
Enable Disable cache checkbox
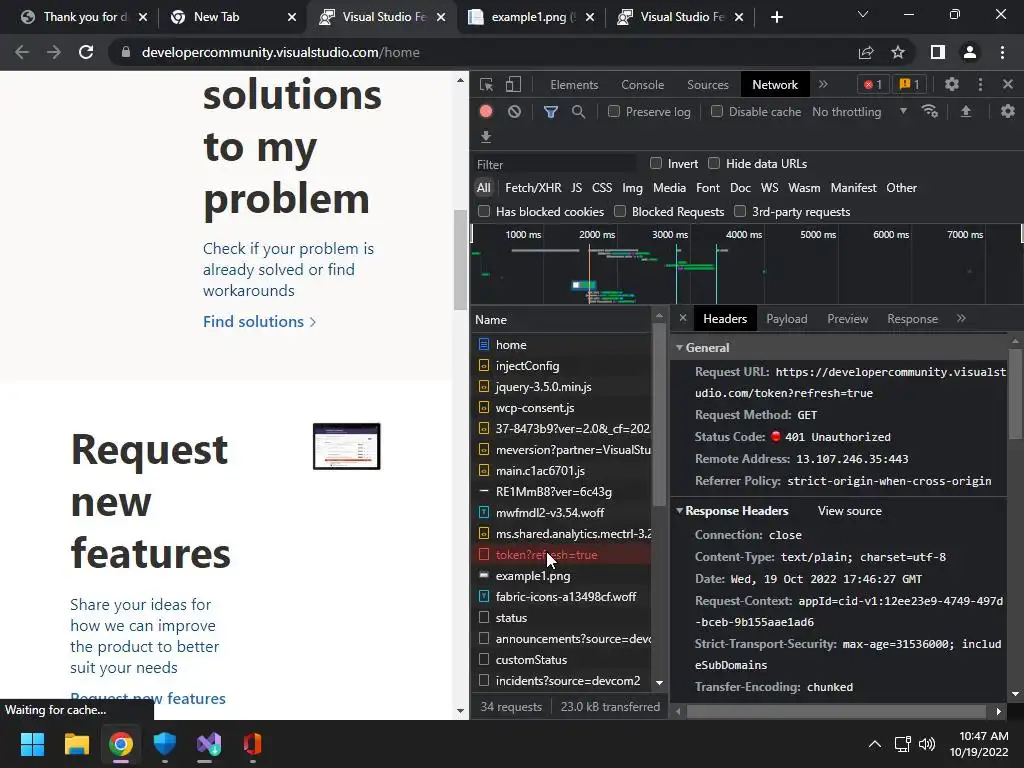(717, 111)
